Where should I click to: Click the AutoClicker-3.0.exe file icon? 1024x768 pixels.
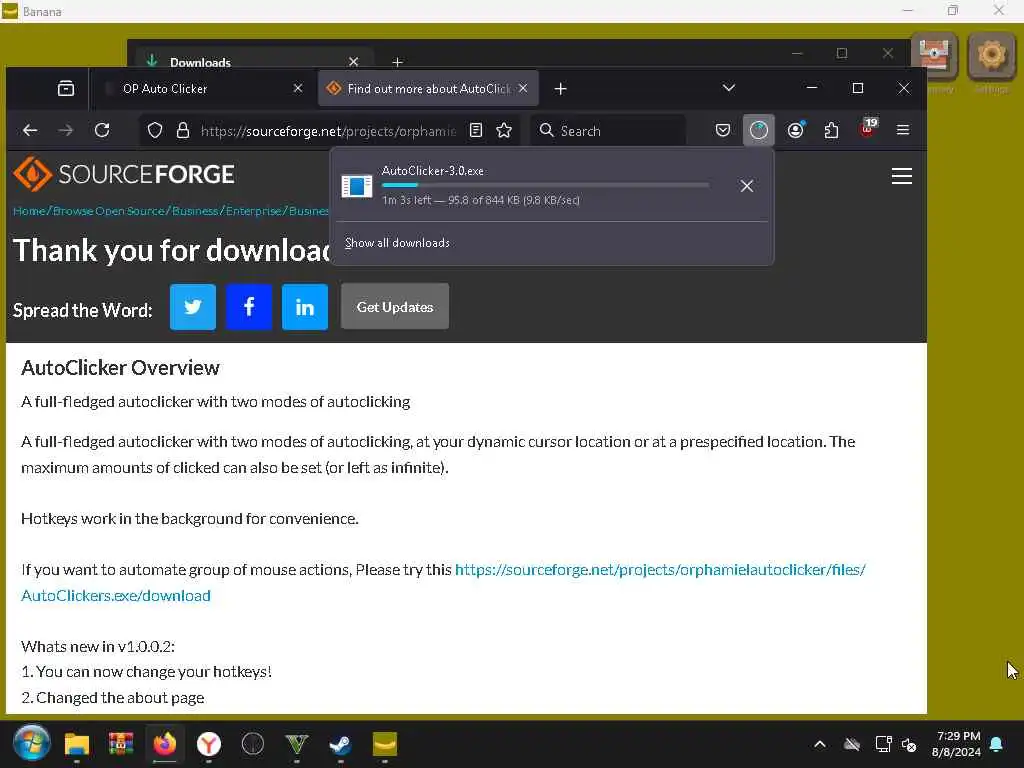pos(357,186)
